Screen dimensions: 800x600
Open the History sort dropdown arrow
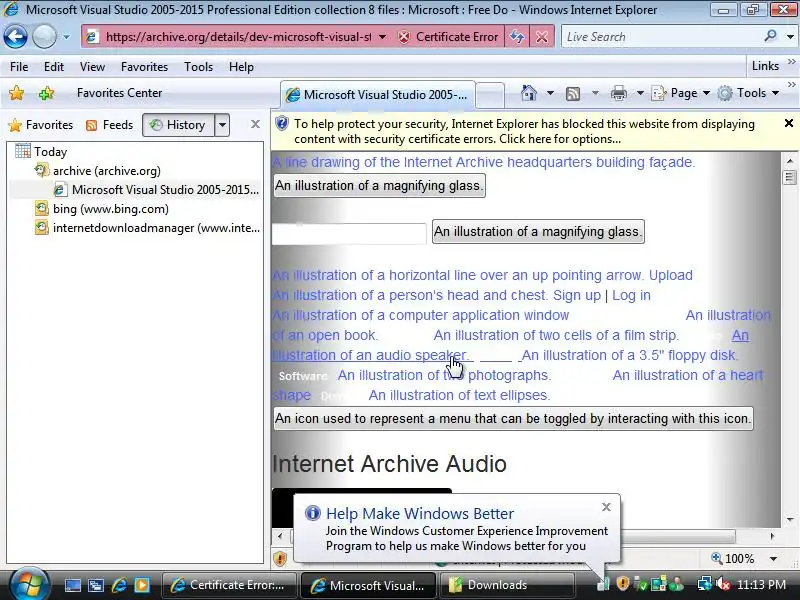(x=222, y=125)
